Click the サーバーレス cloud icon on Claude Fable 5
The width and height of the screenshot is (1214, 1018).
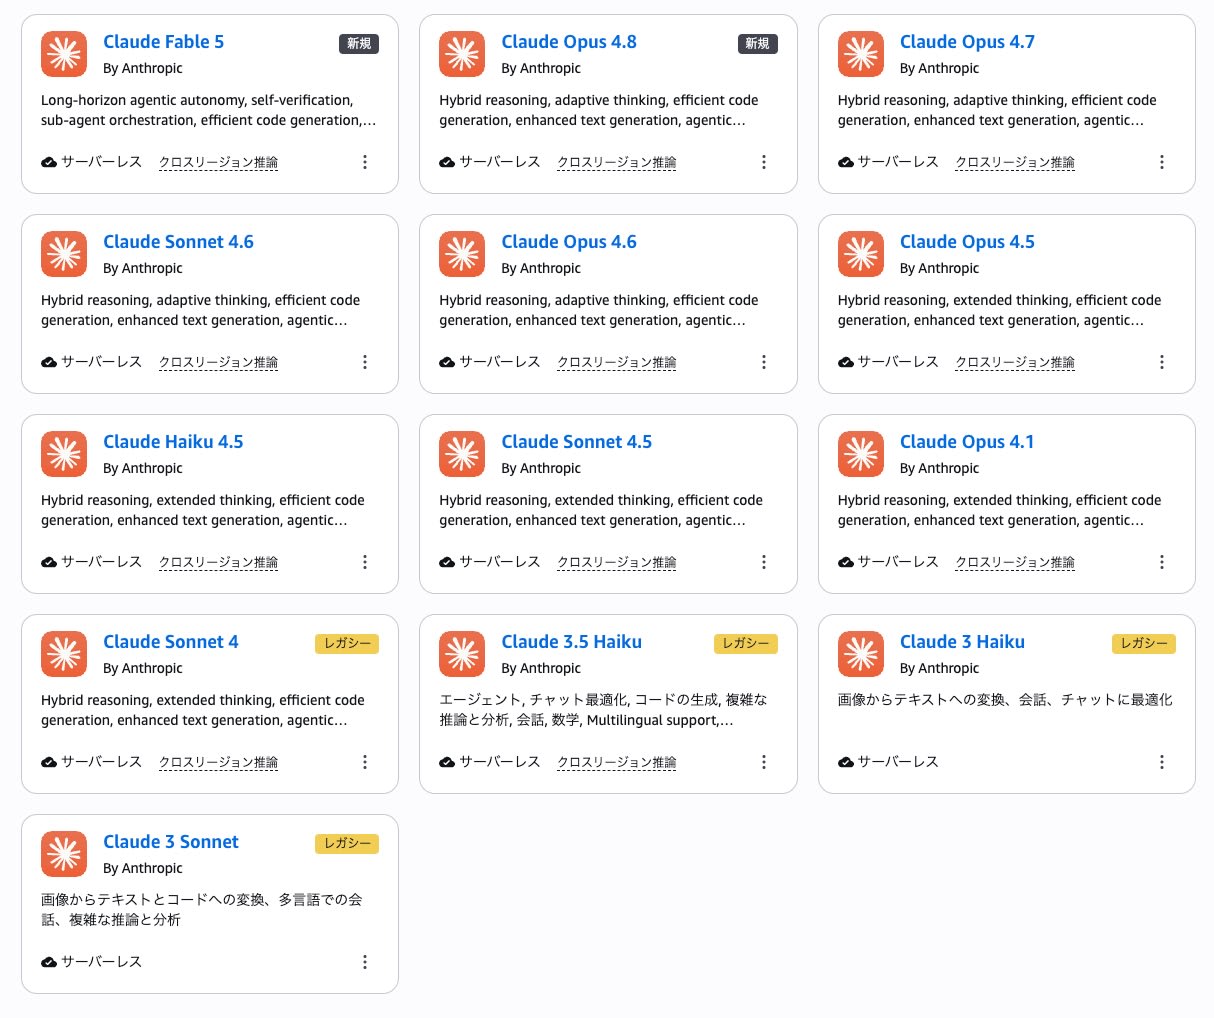click(49, 162)
